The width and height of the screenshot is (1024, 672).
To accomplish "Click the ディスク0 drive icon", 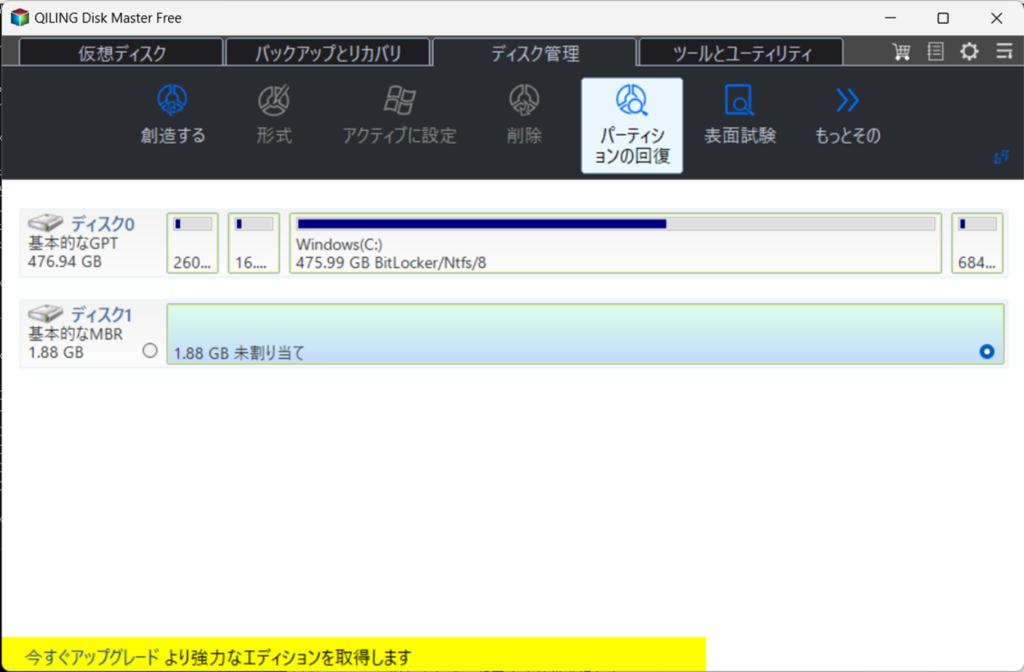I will pyautogui.click(x=46, y=222).
